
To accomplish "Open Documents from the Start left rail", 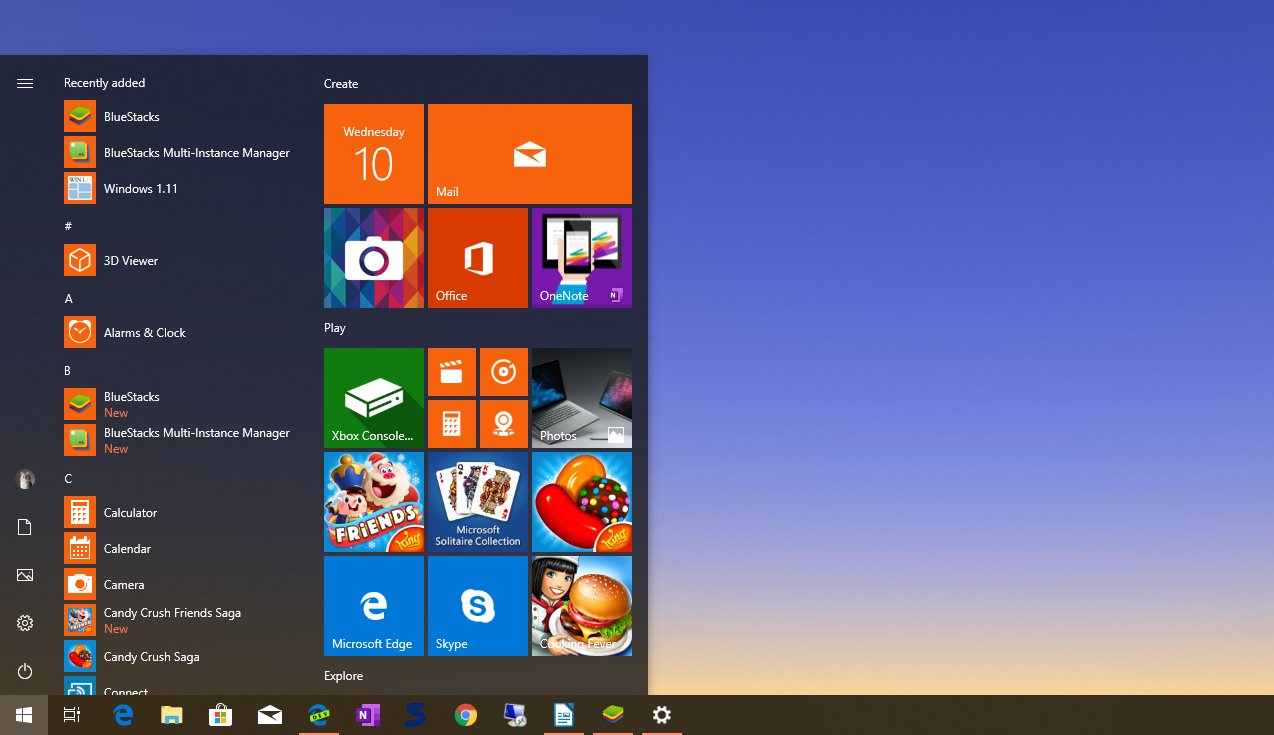I will pyautogui.click(x=25, y=527).
